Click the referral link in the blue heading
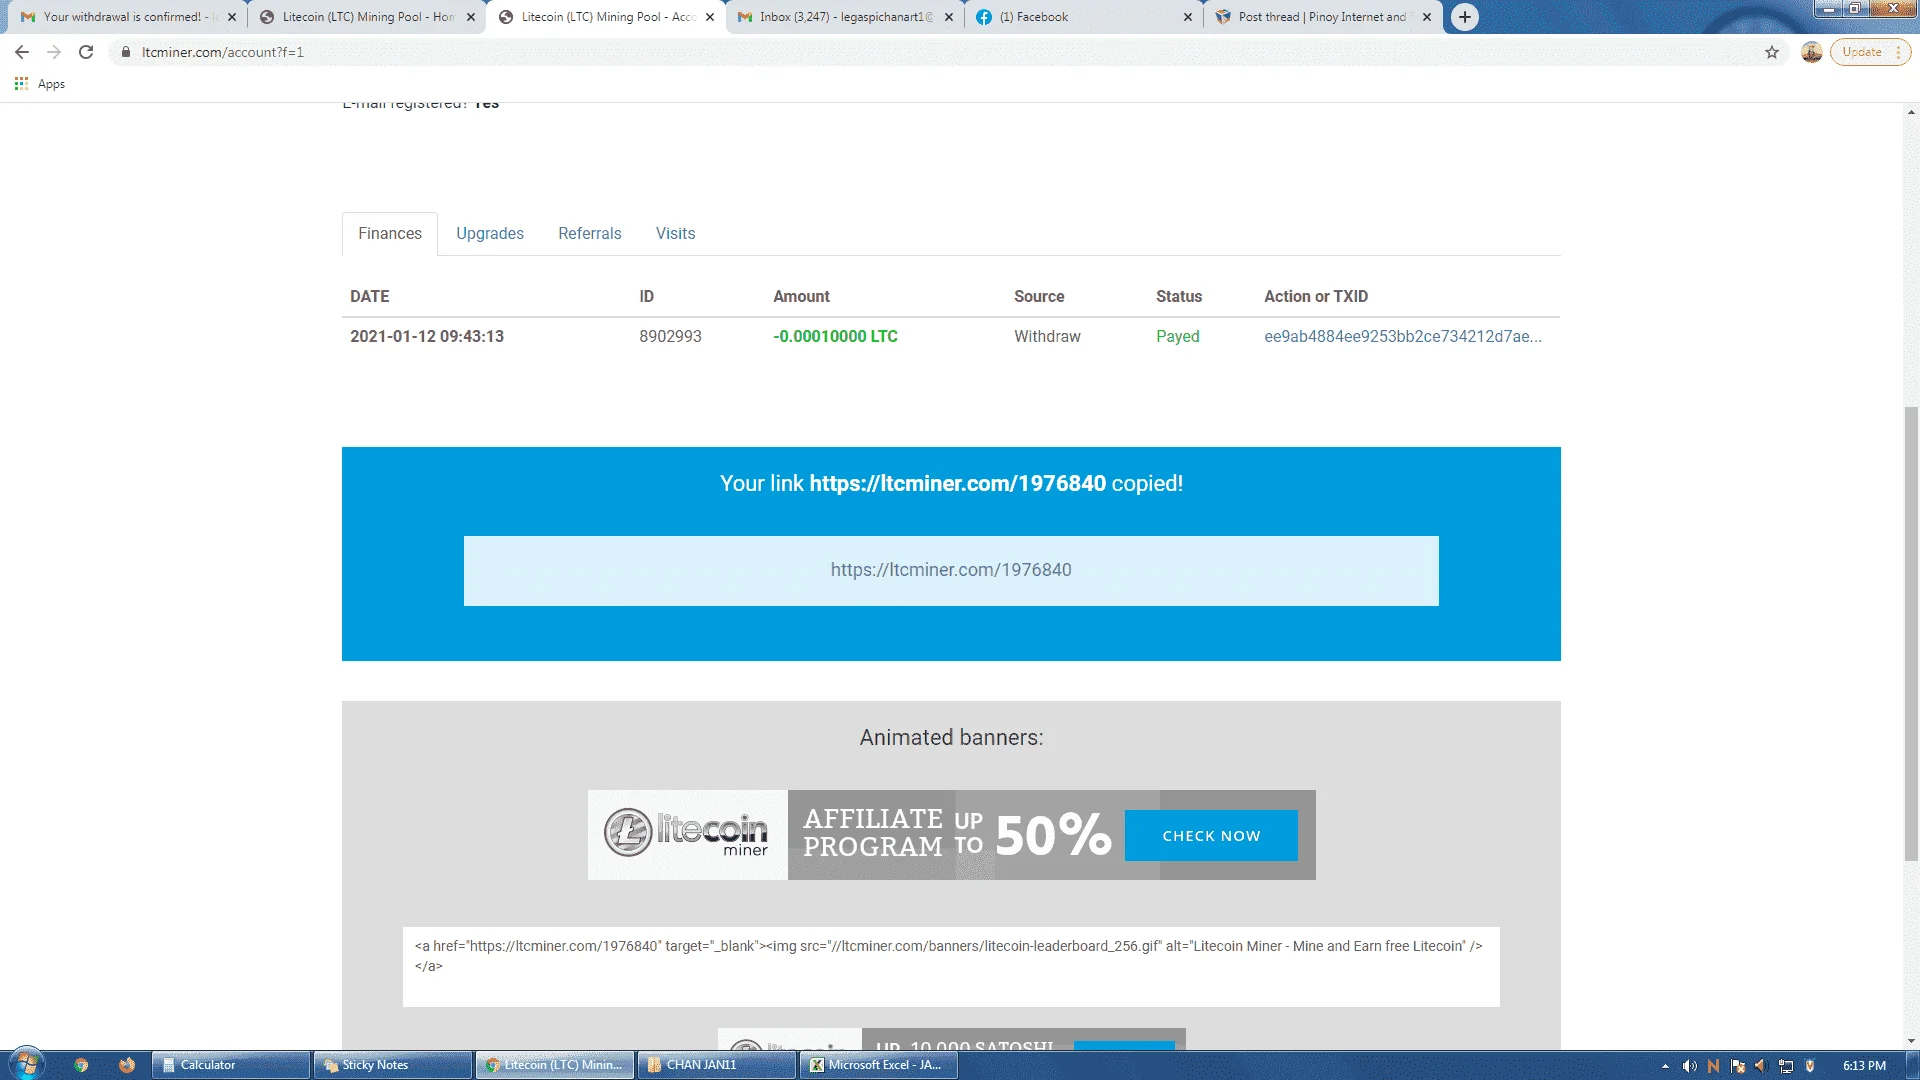 click(958, 483)
